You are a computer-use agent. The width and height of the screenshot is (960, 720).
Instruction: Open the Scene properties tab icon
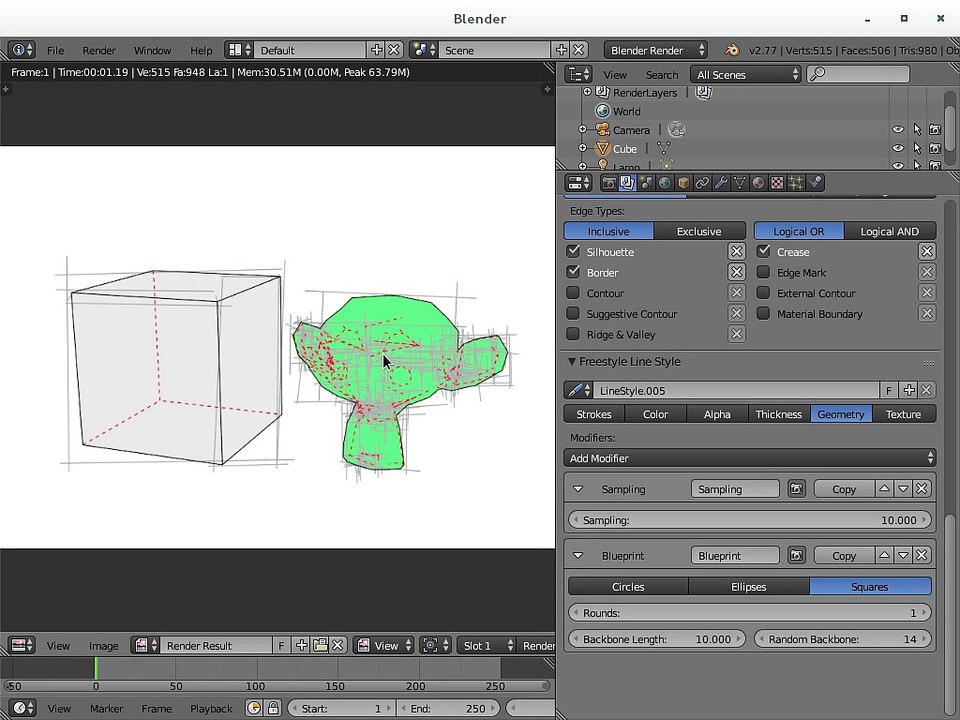[646, 182]
